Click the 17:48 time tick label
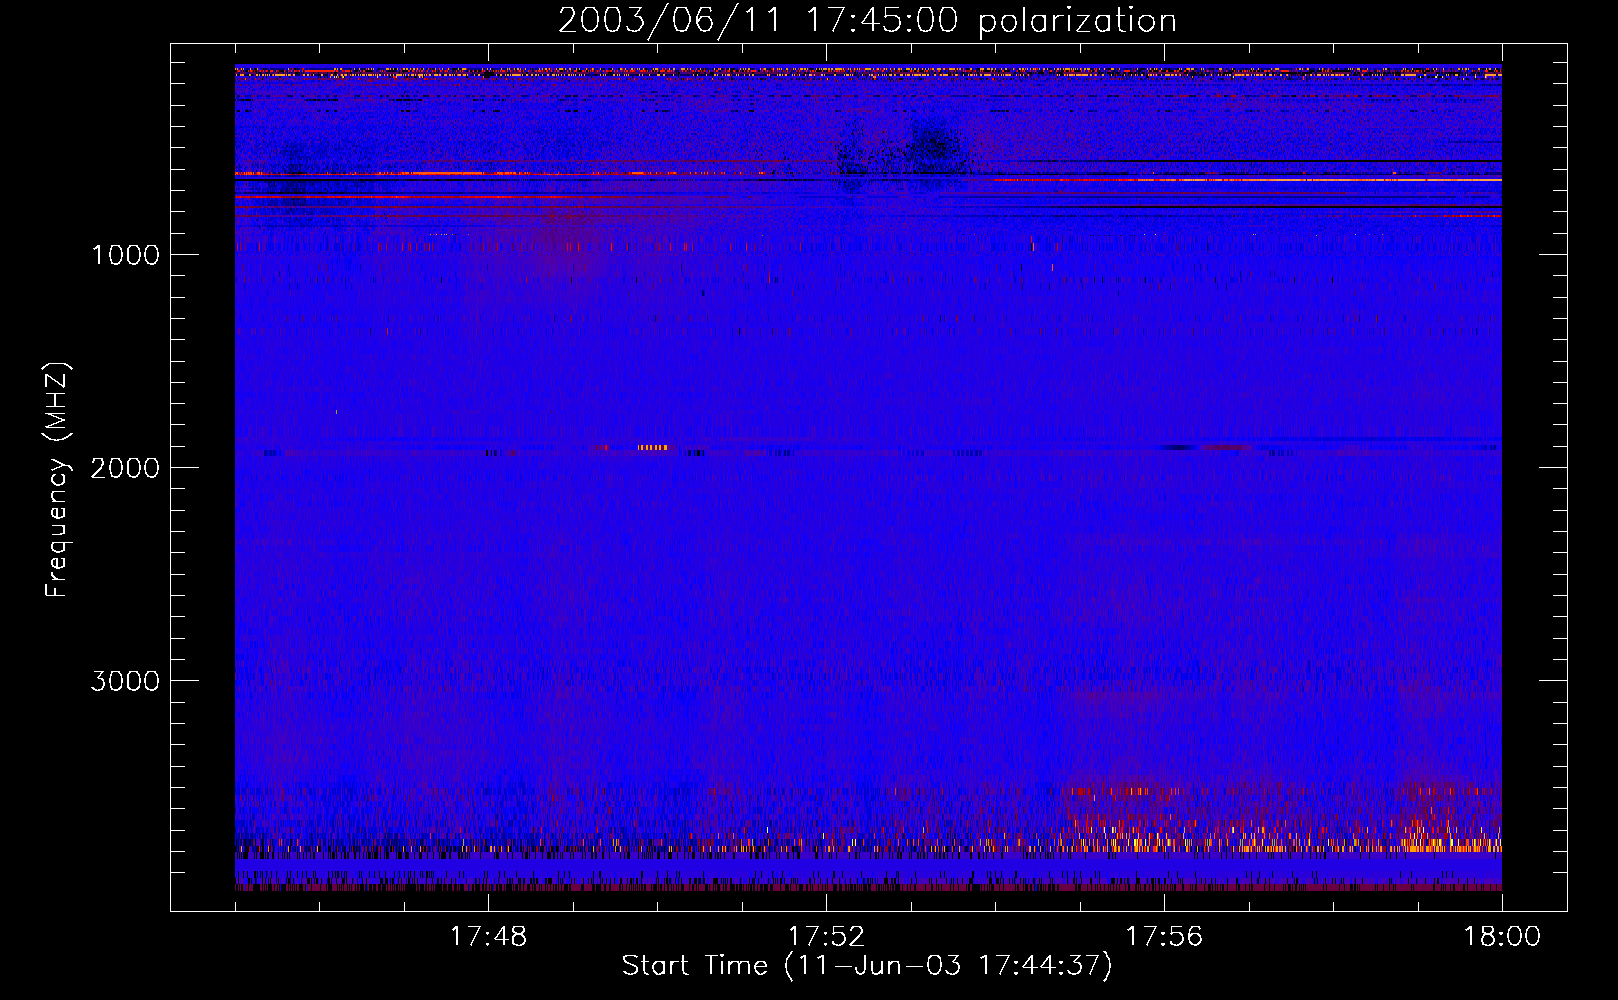 (x=488, y=937)
